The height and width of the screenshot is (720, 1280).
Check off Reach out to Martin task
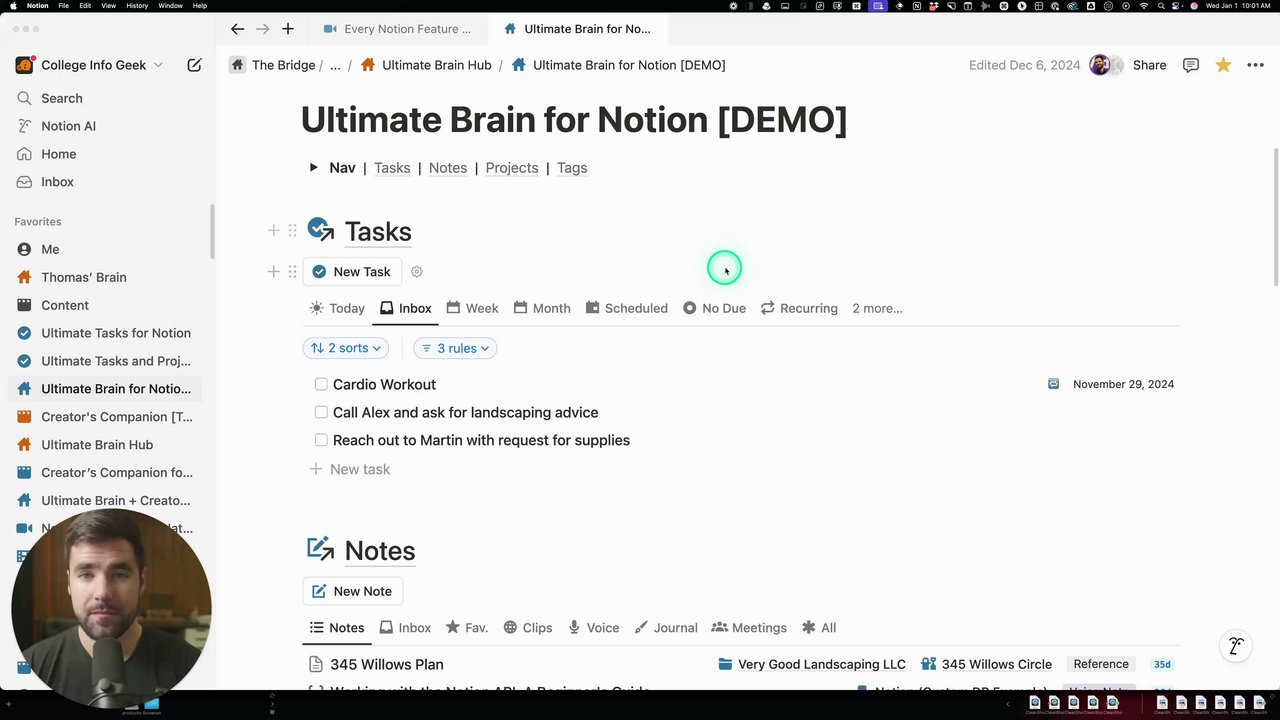[x=321, y=440]
